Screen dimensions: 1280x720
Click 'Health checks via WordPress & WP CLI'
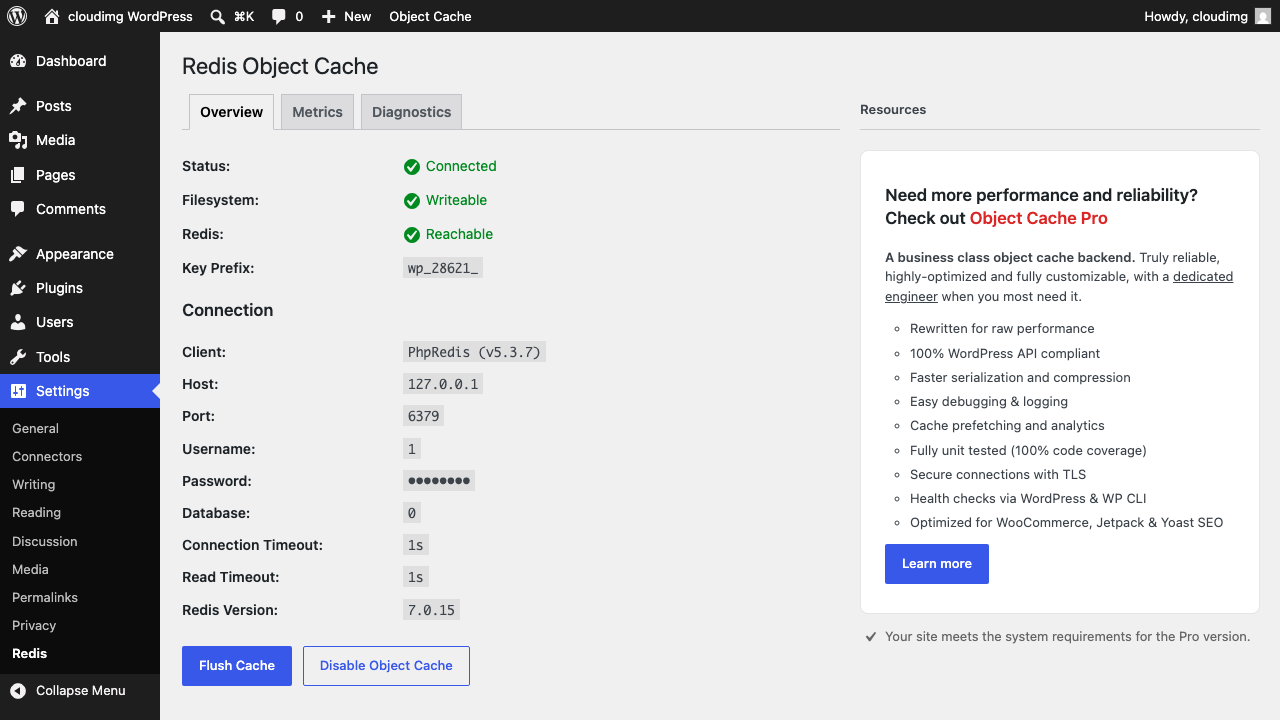tap(1028, 499)
